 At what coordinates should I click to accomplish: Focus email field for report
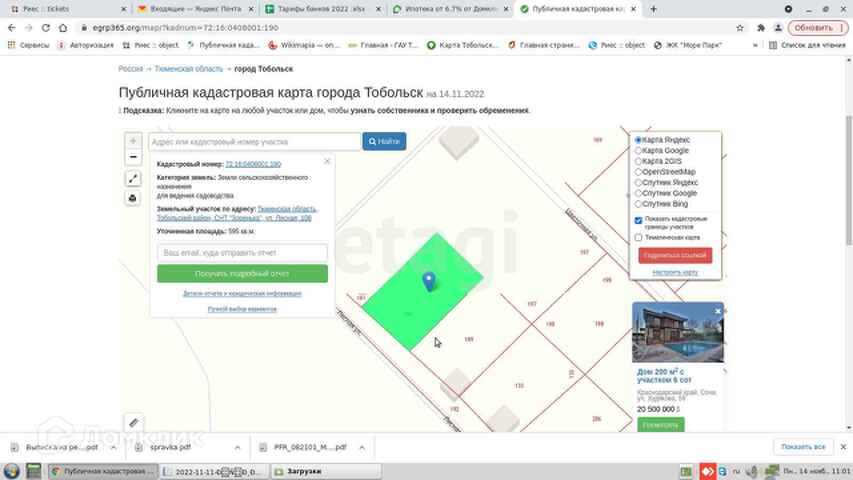[242, 253]
